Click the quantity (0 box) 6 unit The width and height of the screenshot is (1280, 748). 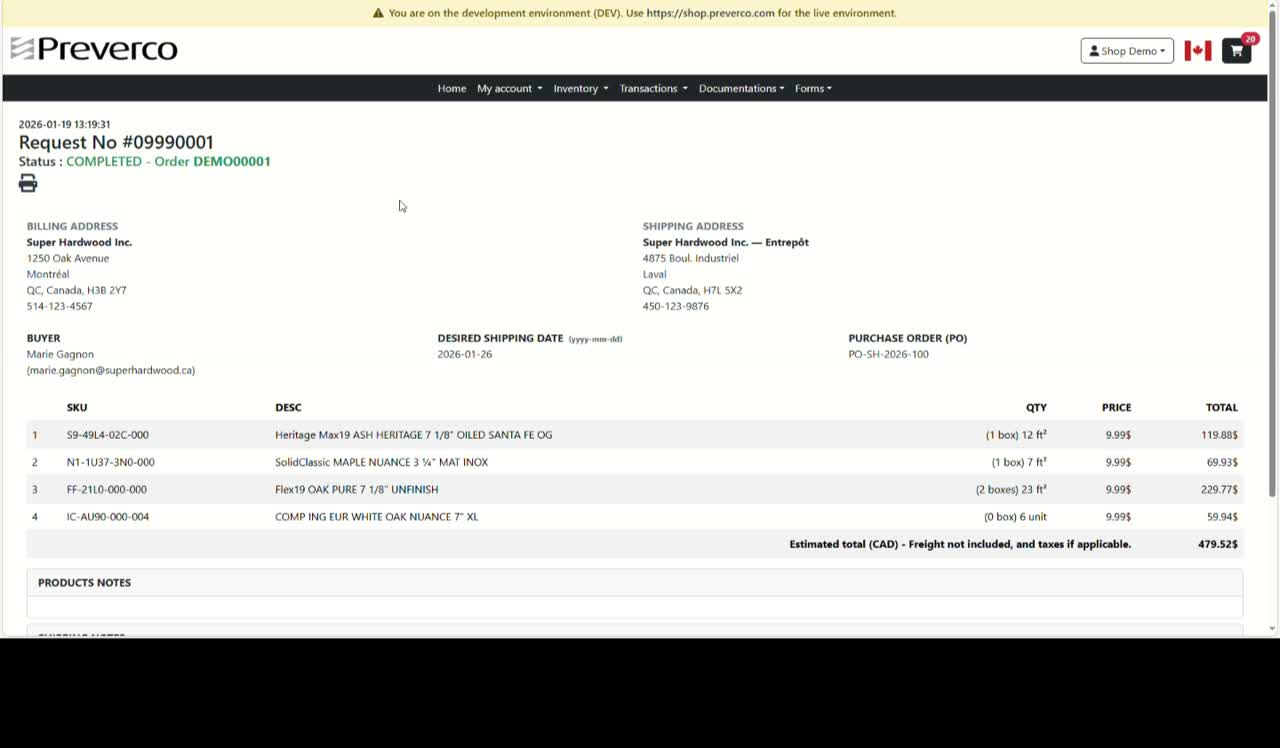tap(1016, 517)
